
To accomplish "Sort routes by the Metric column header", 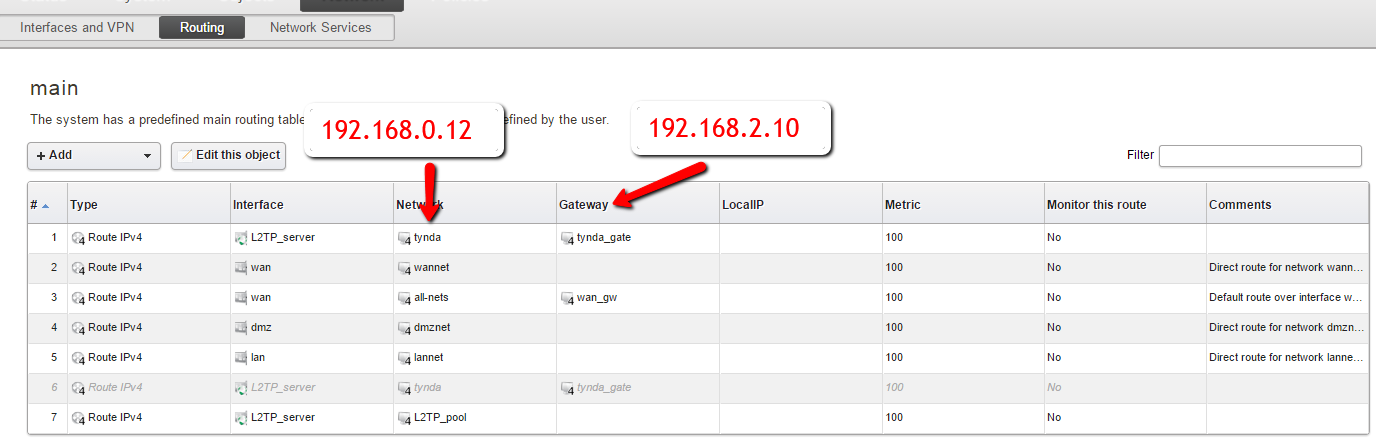I will point(902,205).
